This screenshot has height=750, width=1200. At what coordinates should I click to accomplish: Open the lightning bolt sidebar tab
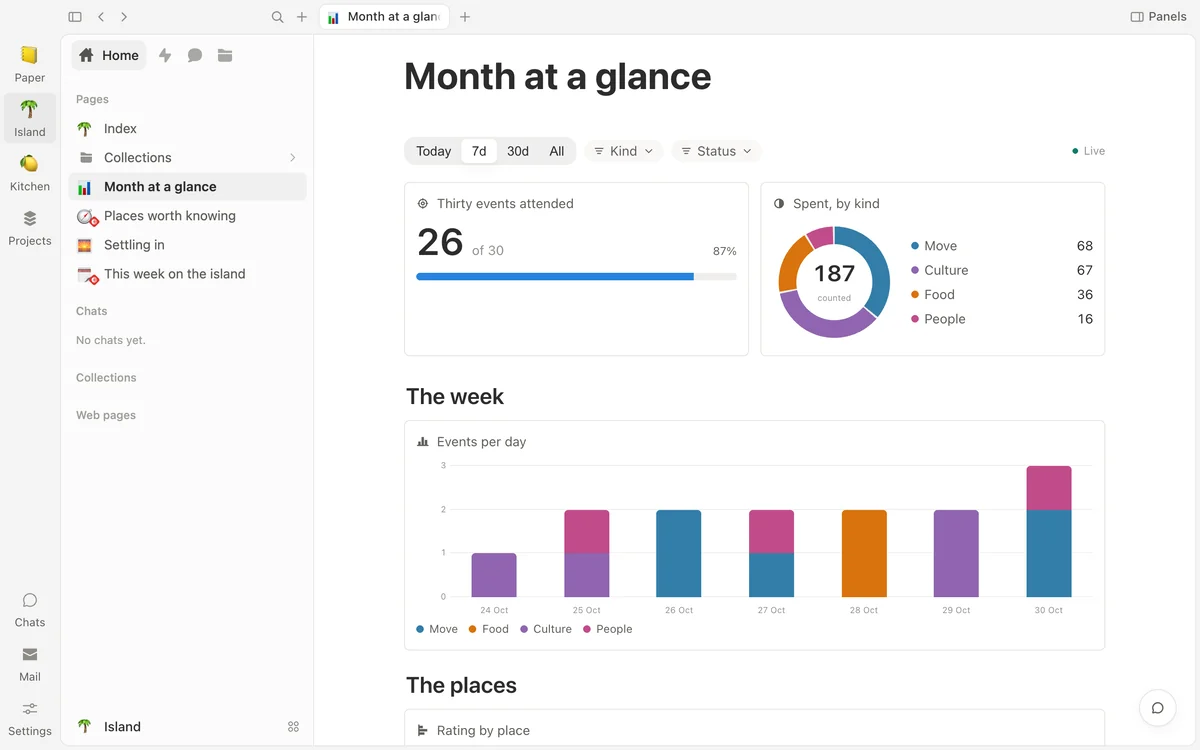[x=165, y=55]
